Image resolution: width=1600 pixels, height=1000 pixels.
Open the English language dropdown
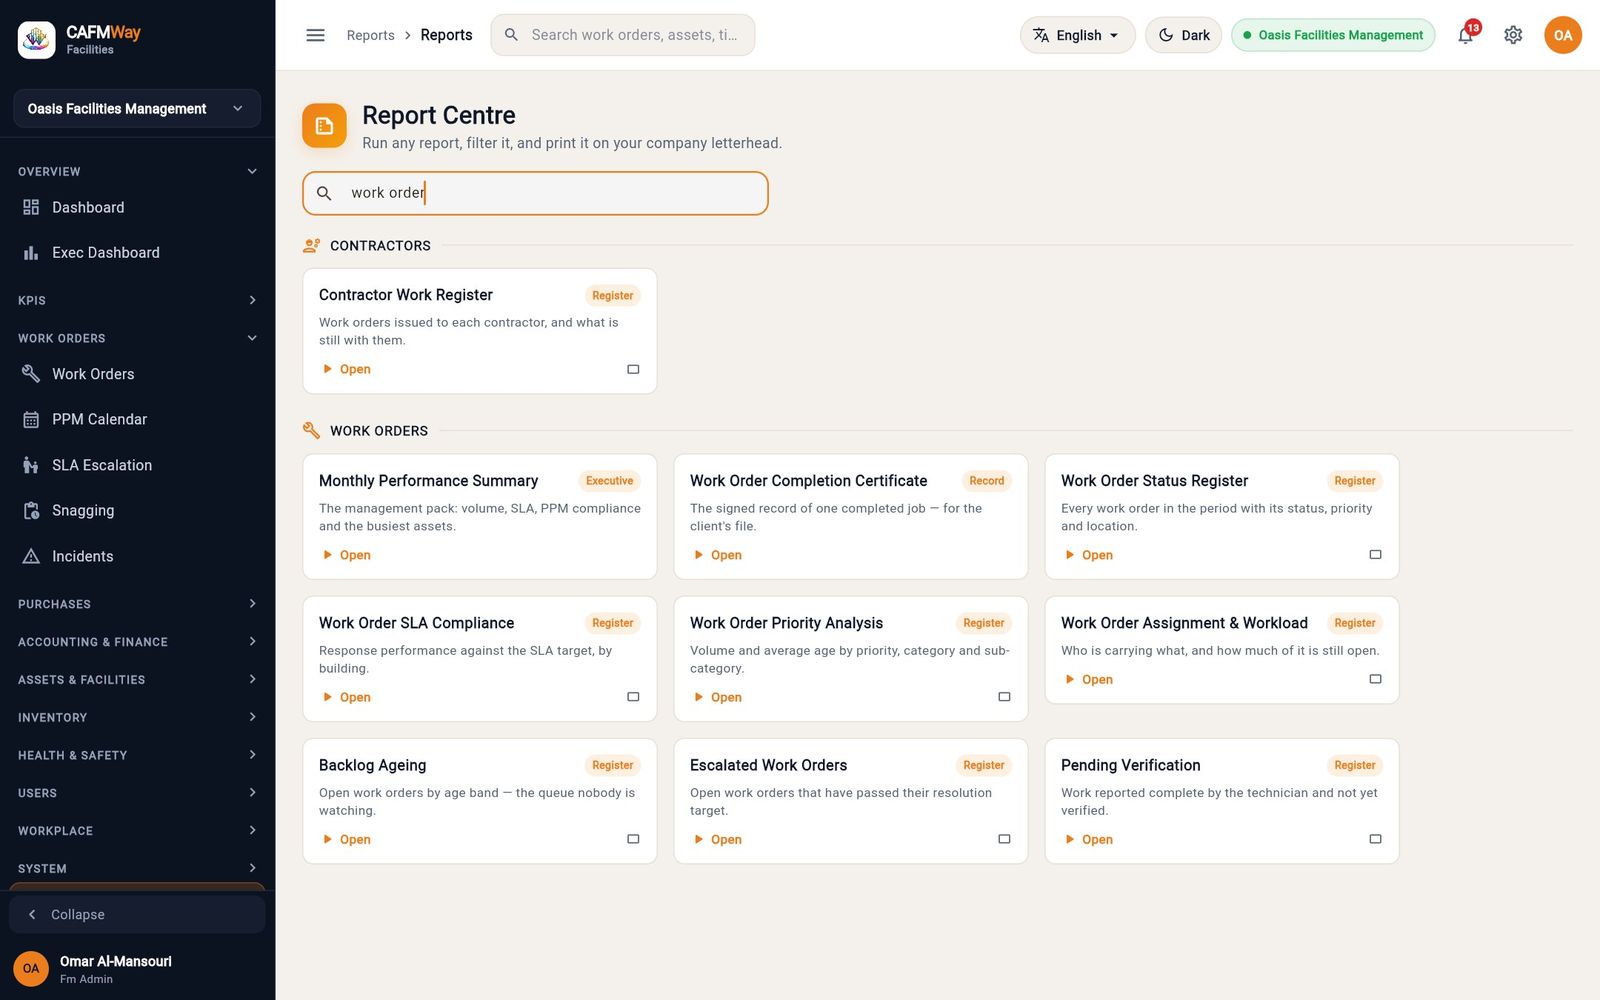[1077, 35]
